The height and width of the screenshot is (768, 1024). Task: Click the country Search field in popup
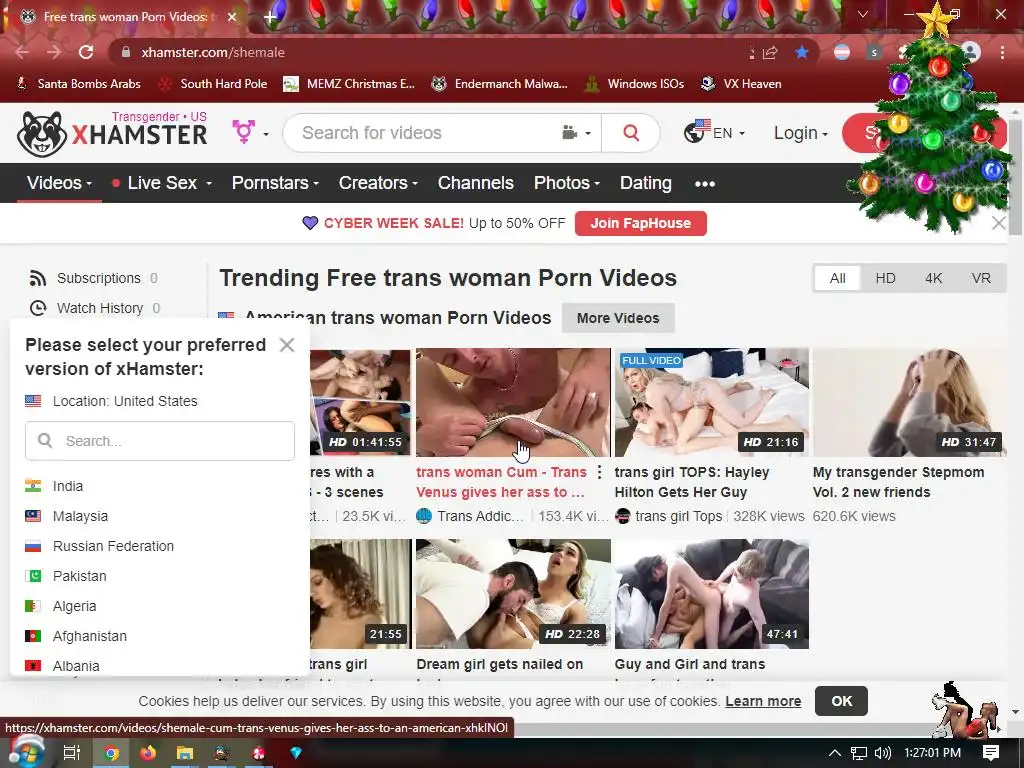[x=160, y=441]
